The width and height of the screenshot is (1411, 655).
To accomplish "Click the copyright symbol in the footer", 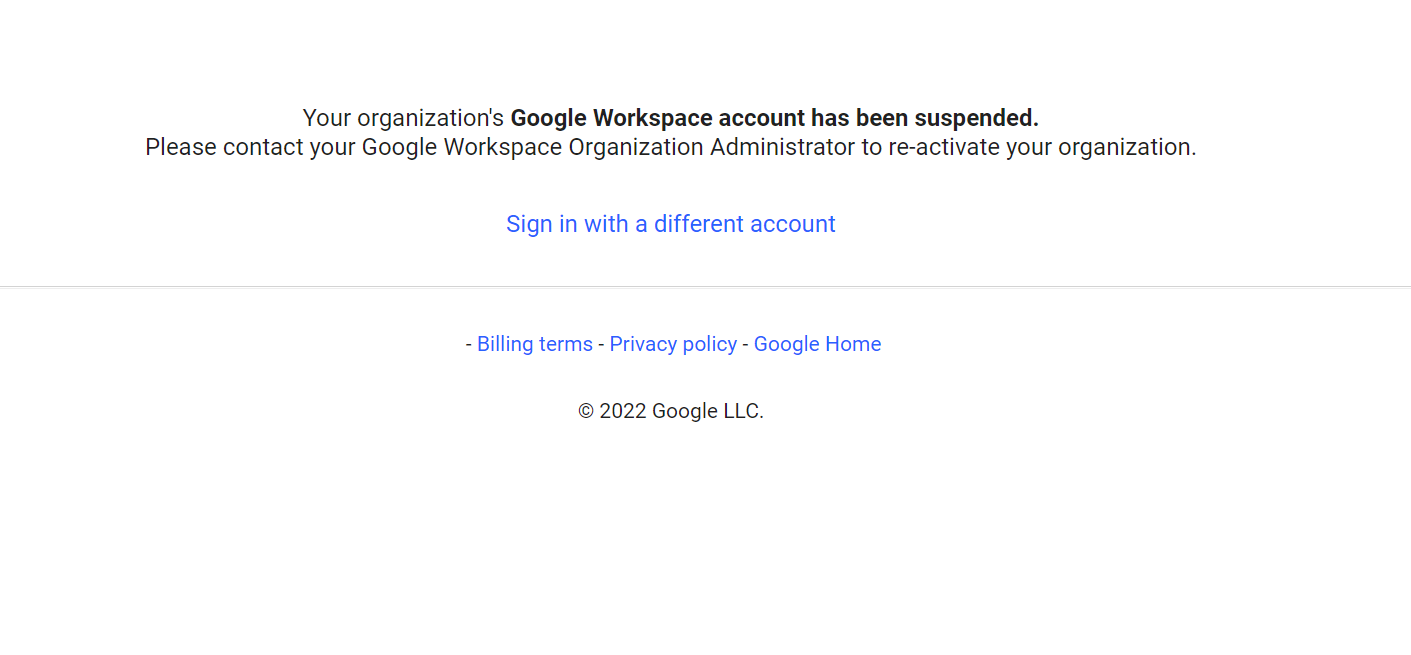I will [x=586, y=411].
